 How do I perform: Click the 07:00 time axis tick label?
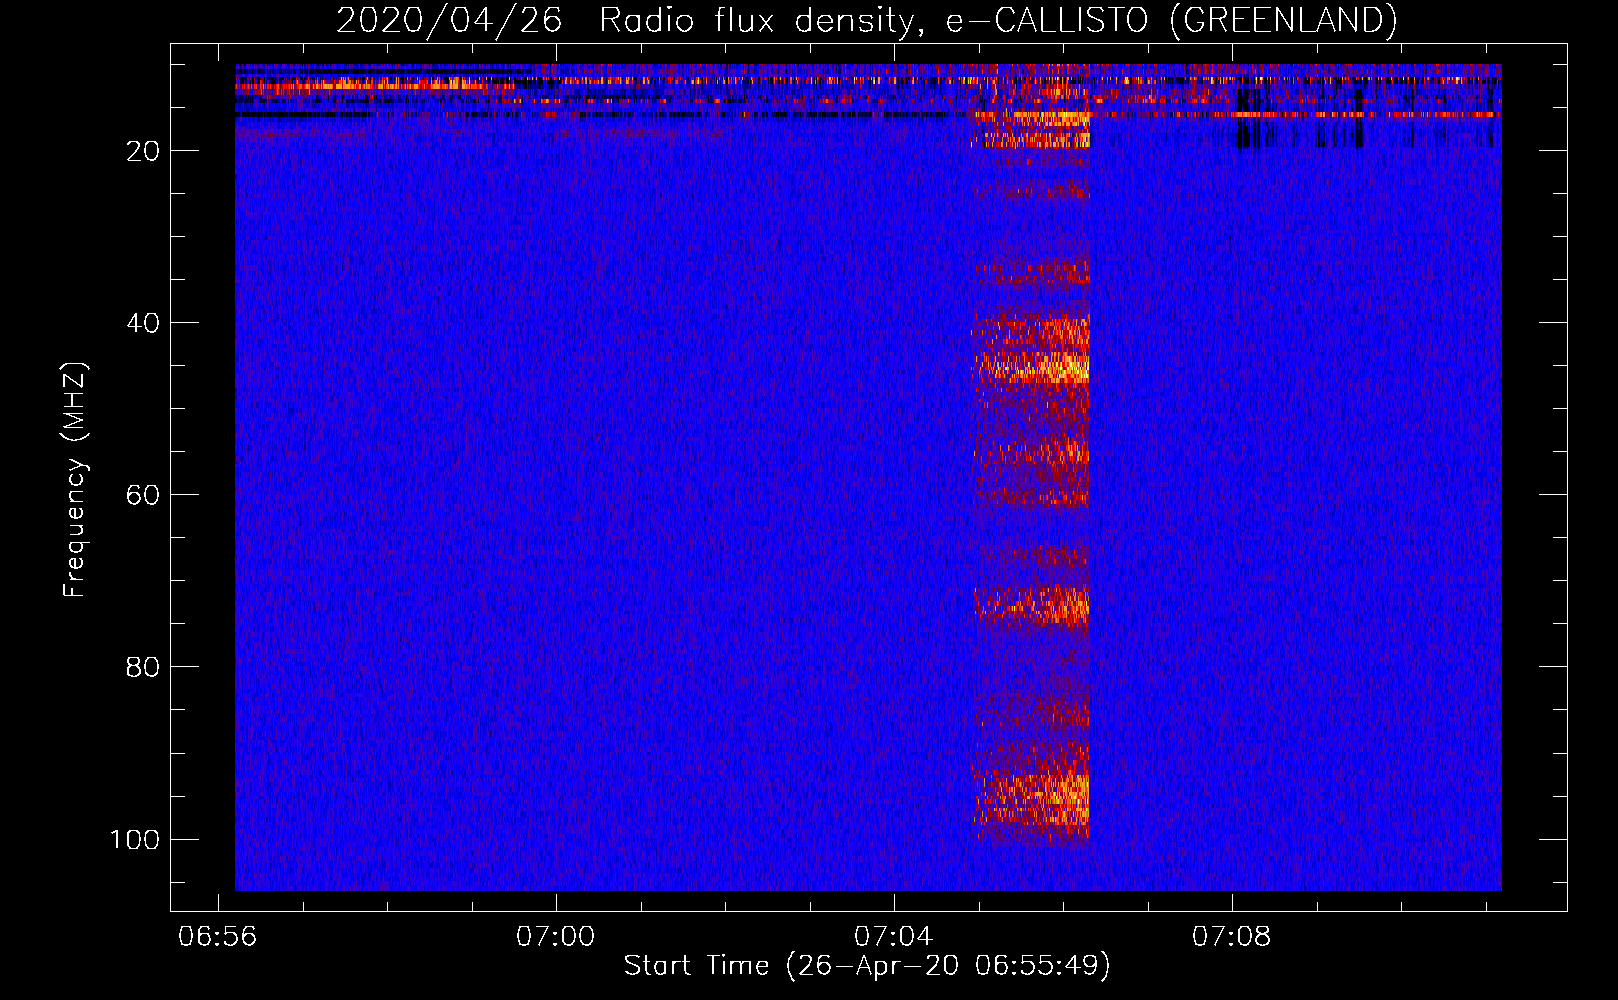tap(555, 937)
